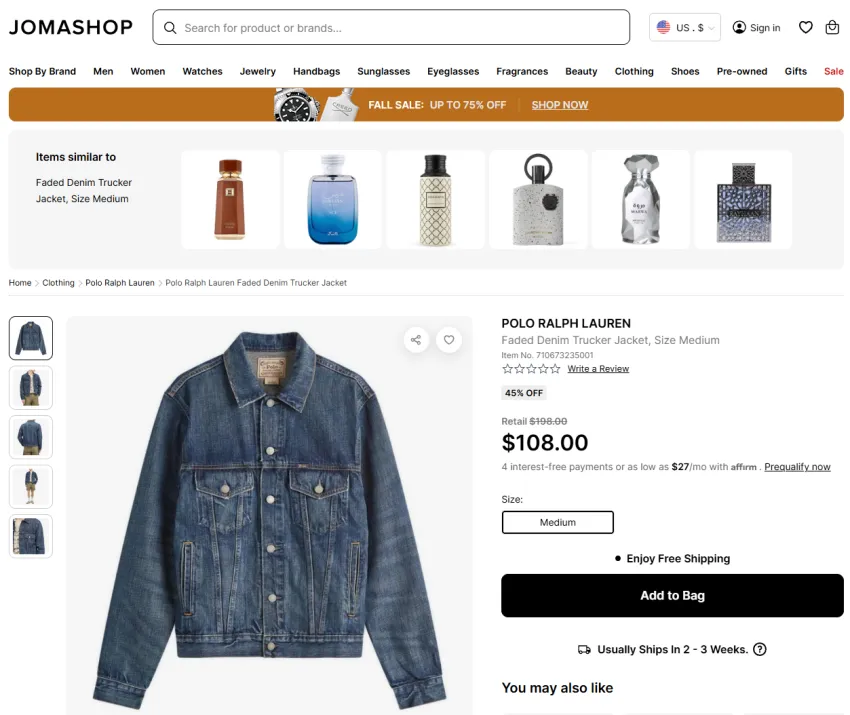Select the second jacket thumbnail on model
850x715 pixels.
(31, 388)
